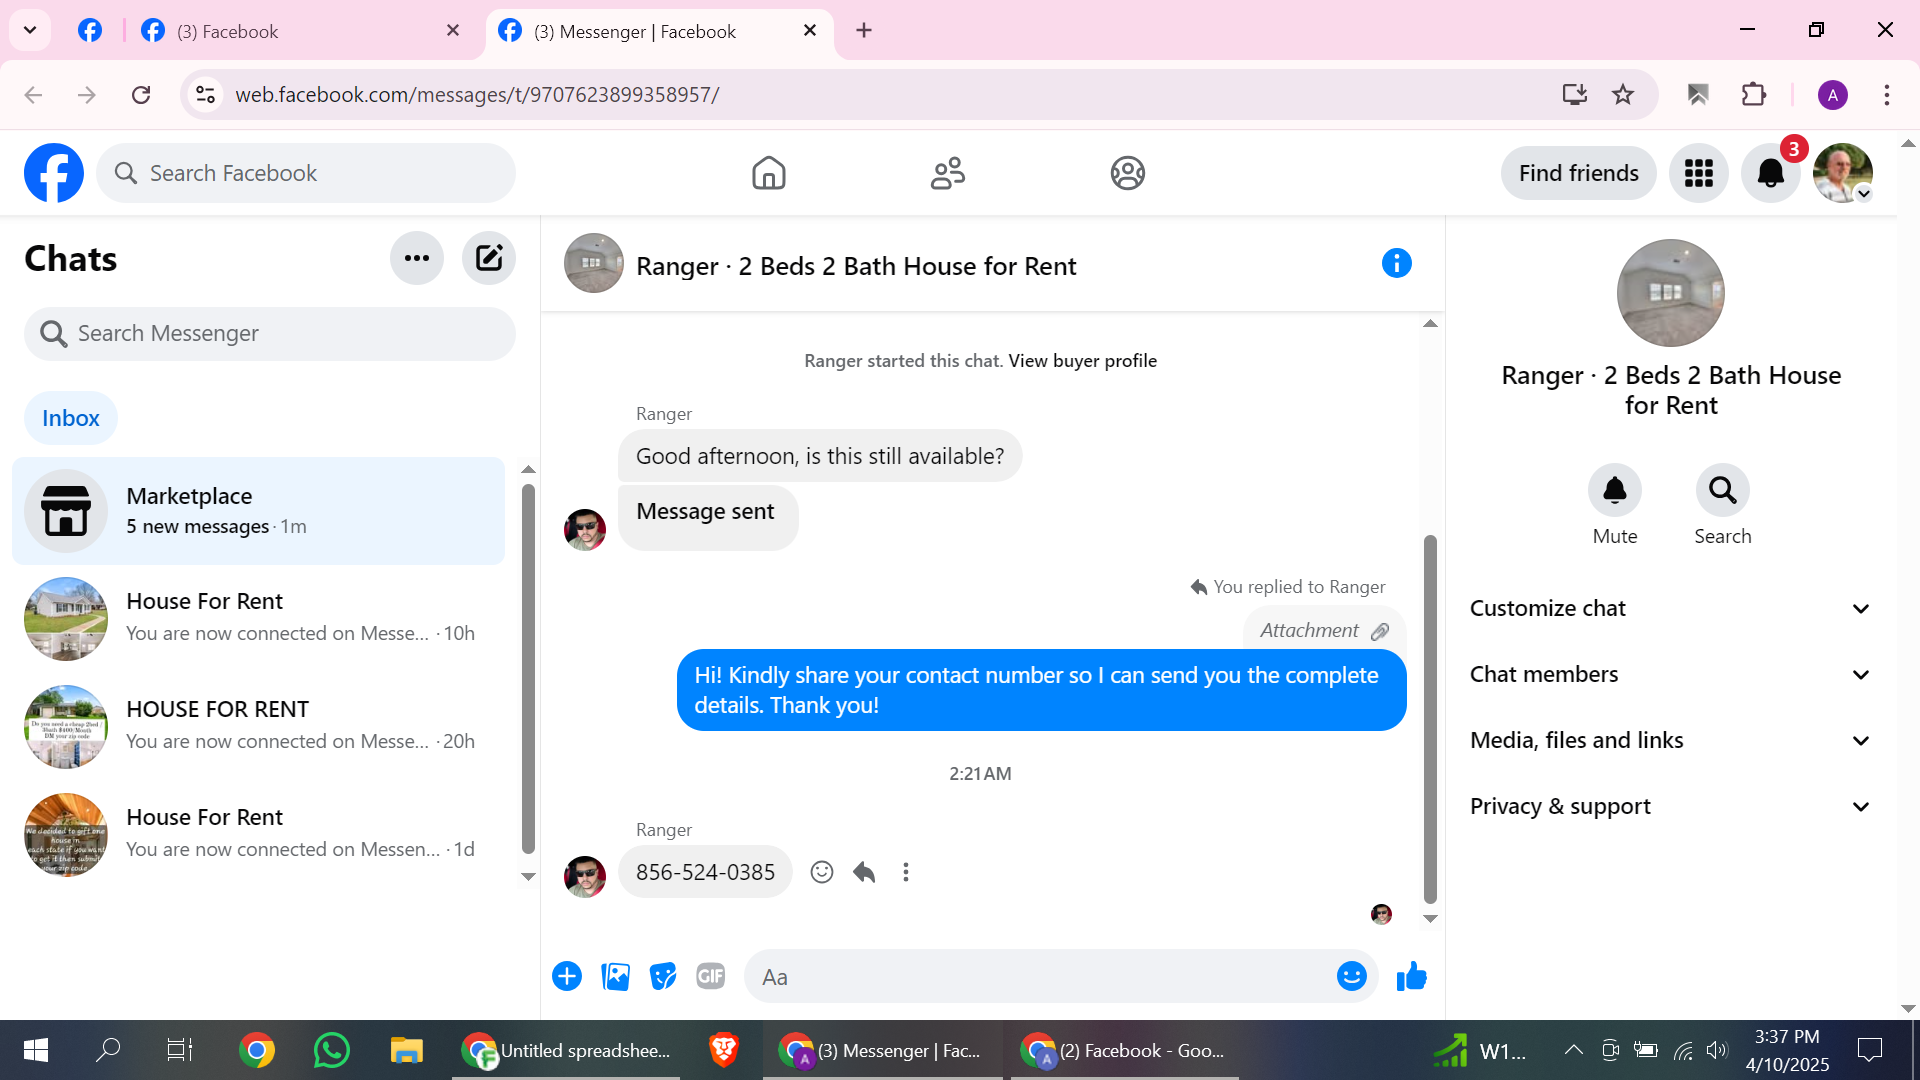Screen dimensions: 1920x1080
Task: Open File Explorer from taskbar
Action: pyautogui.click(x=406, y=1050)
